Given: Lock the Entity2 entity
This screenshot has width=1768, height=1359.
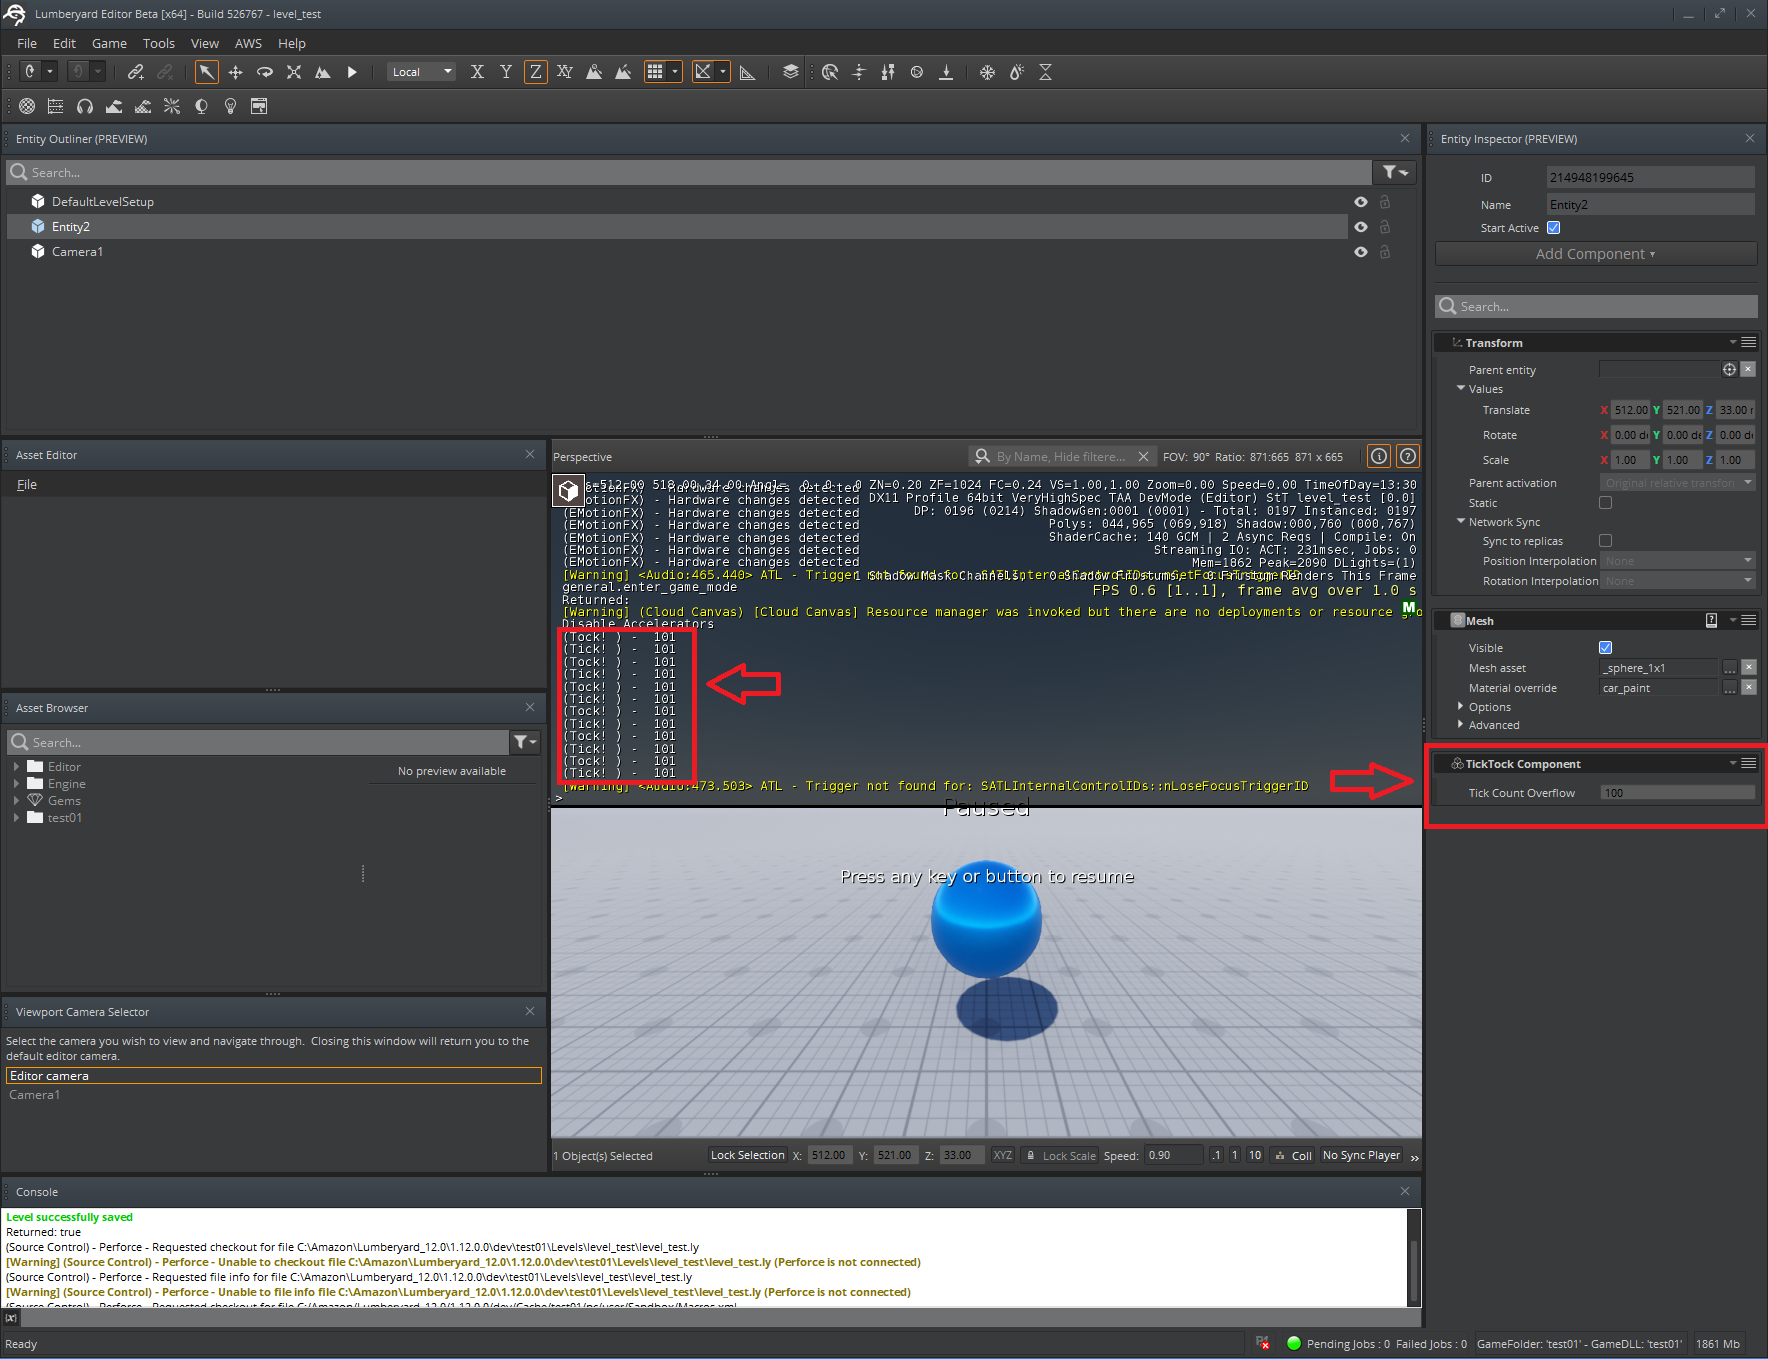Looking at the screenshot, I should pyautogui.click(x=1385, y=227).
